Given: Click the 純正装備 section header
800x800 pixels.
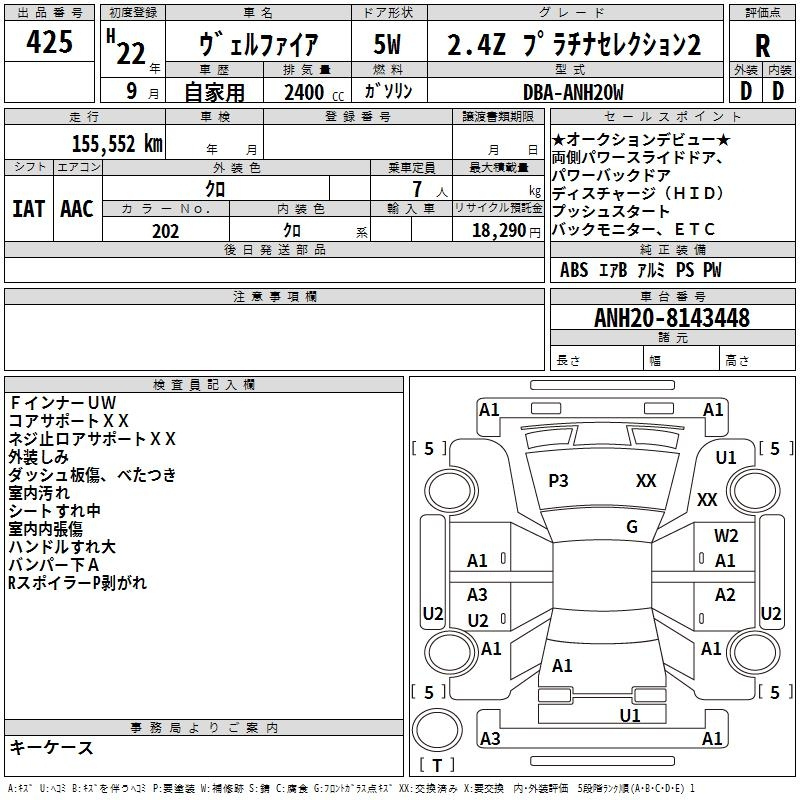Looking at the screenshot, I should tap(673, 249).
